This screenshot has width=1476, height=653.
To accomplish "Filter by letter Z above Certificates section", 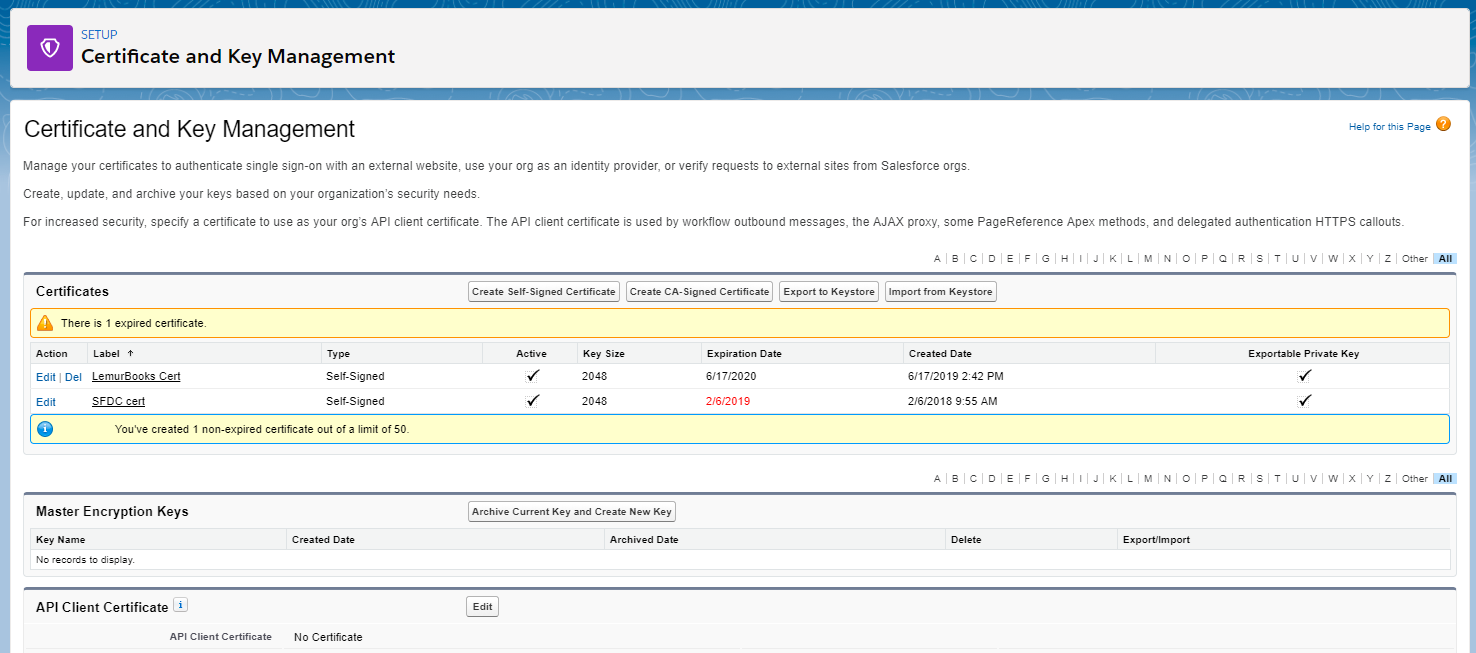I will coord(1388,259).
